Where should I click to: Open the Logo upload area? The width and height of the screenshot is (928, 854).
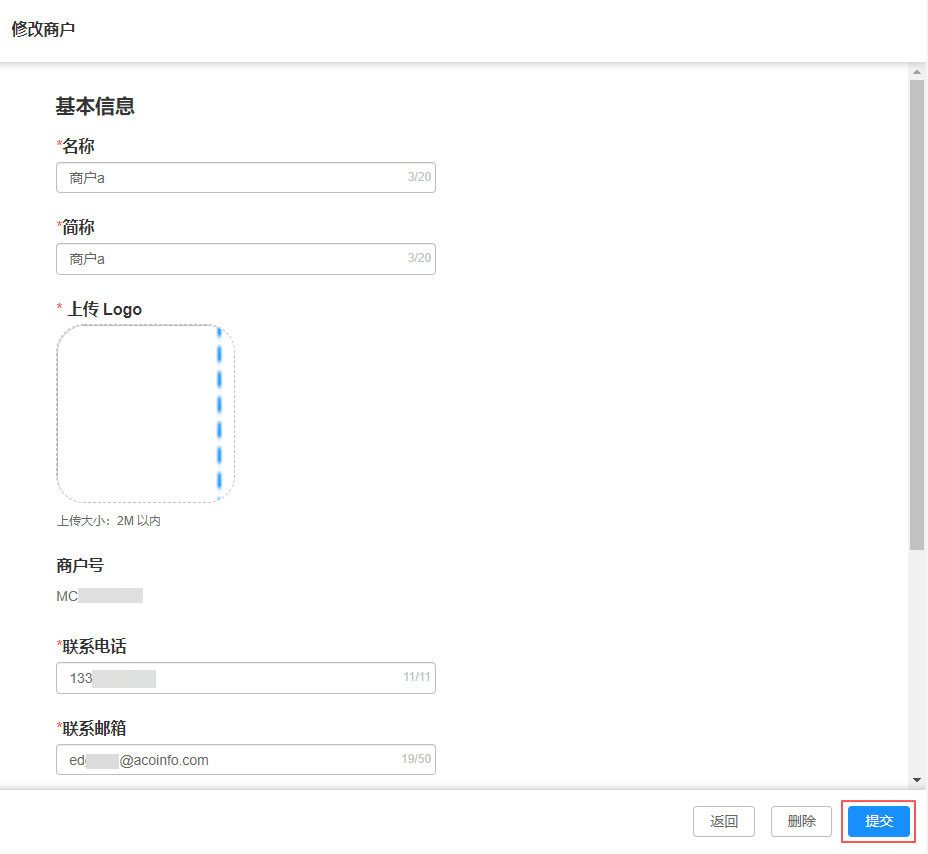pyautogui.click(x=145, y=413)
